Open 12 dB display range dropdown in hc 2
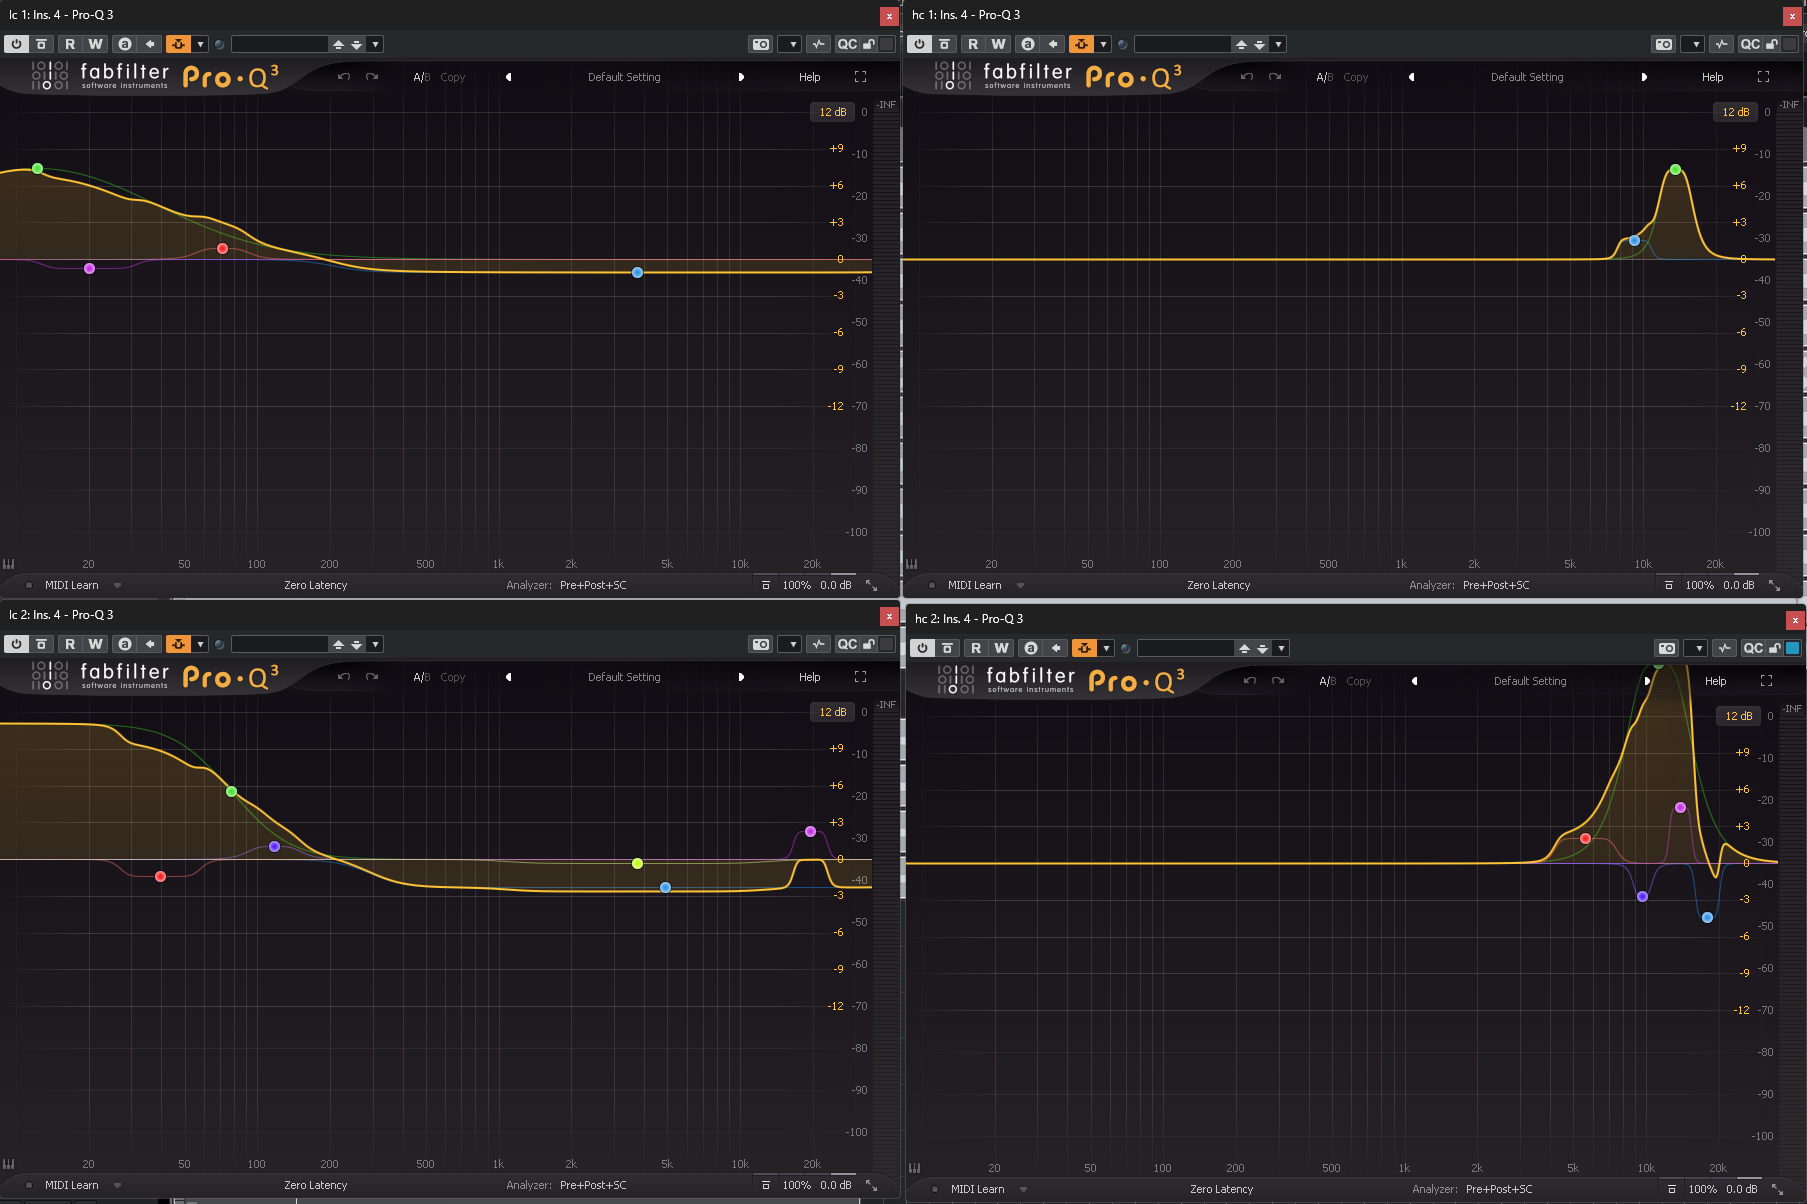This screenshot has height=1204, width=1807. [x=1738, y=716]
